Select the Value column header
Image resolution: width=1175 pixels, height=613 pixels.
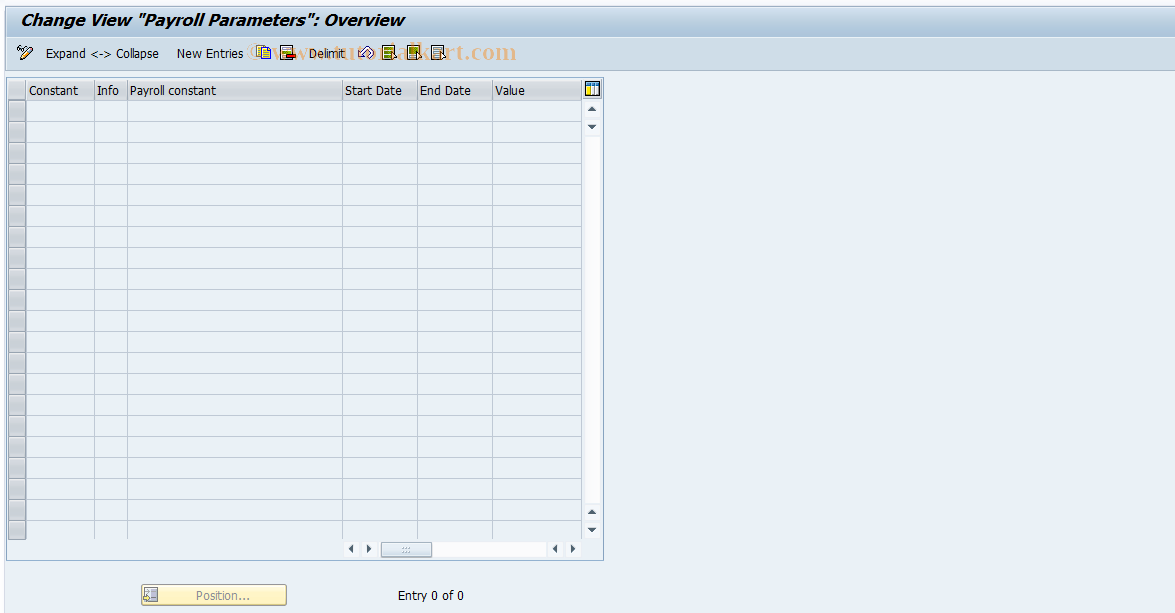tap(537, 90)
